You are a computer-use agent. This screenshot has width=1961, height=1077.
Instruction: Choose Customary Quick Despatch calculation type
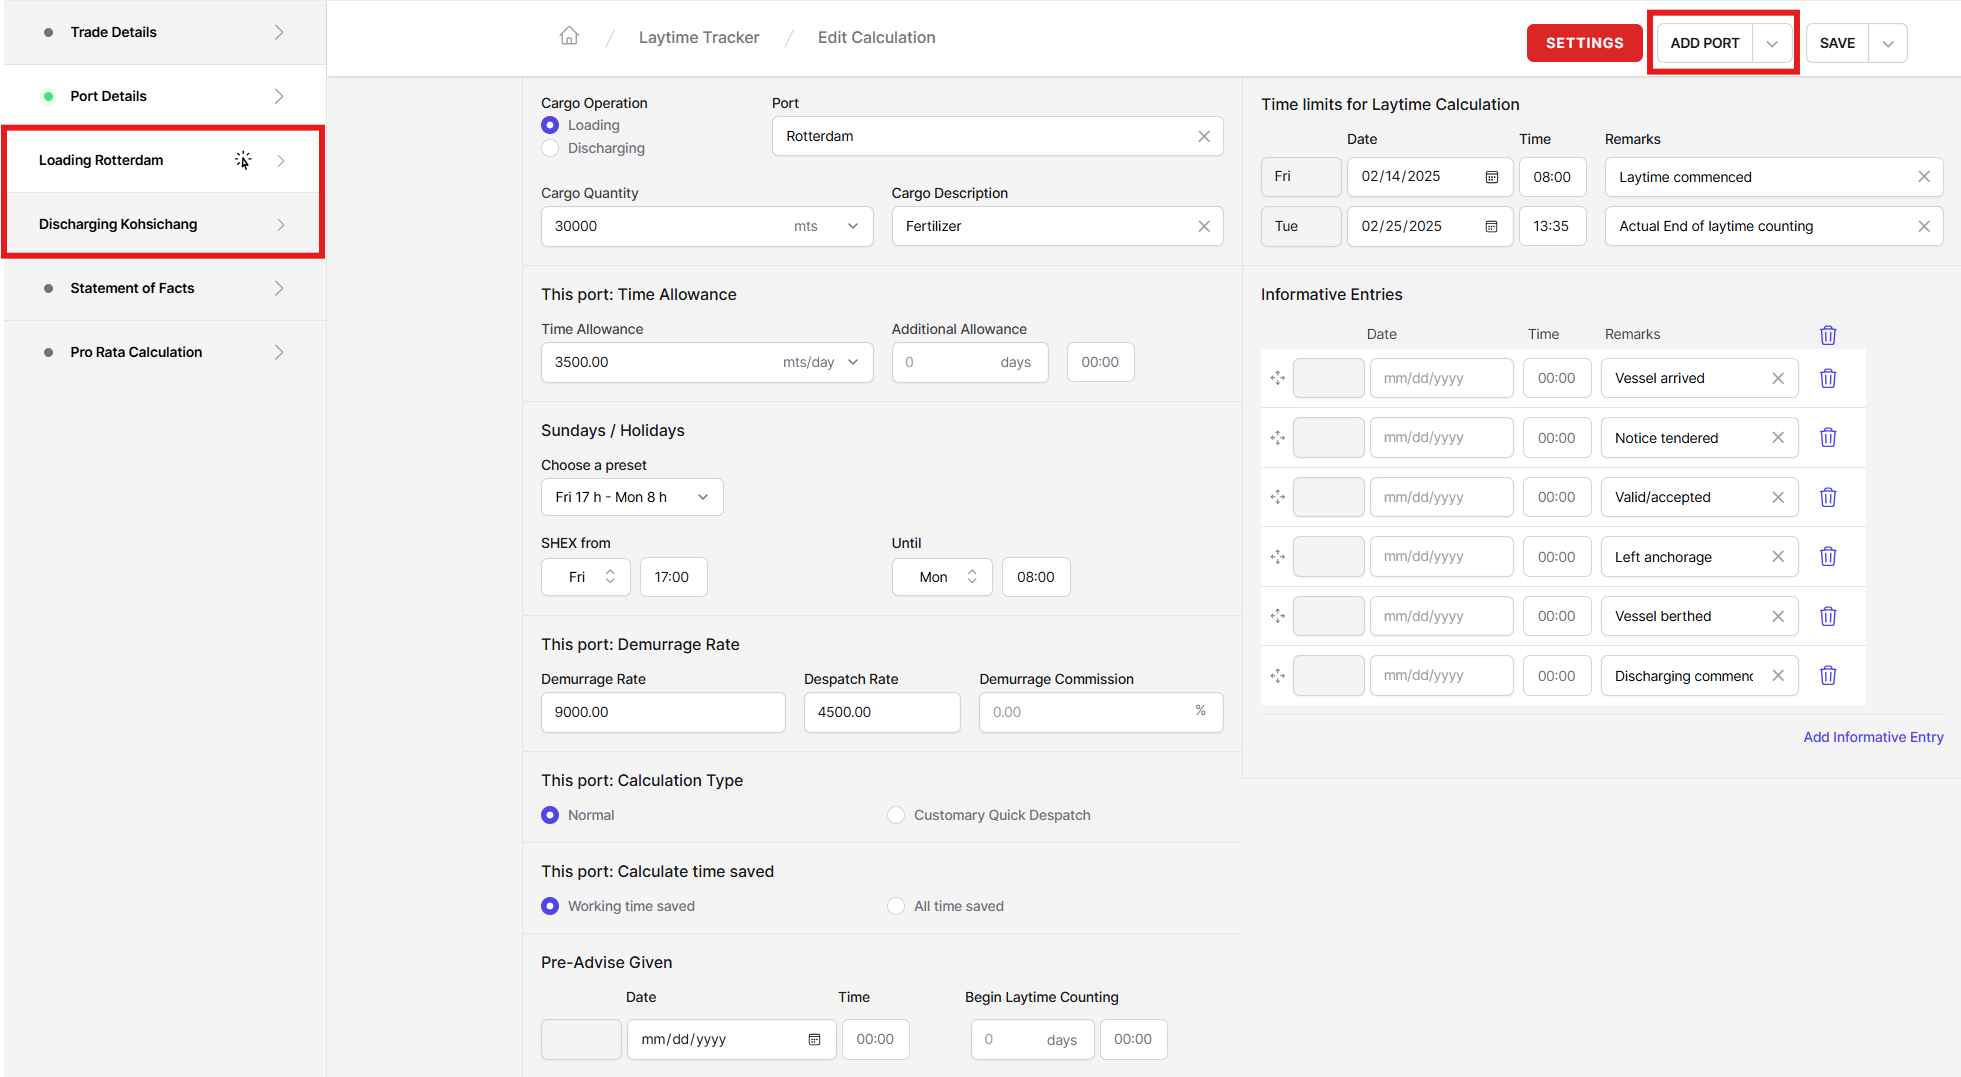tap(896, 815)
